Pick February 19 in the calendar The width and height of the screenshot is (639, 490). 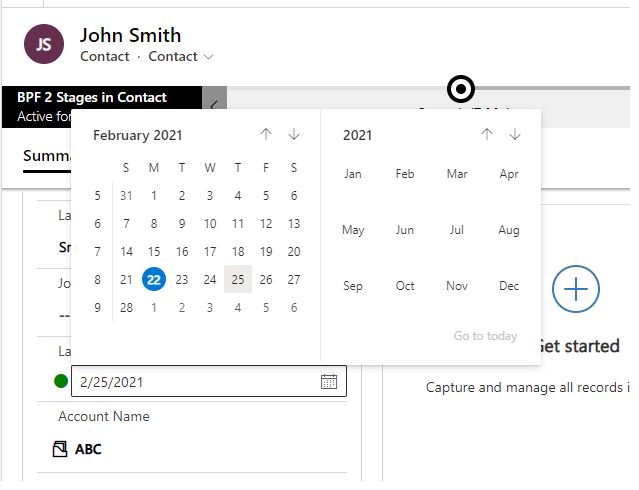(x=266, y=252)
